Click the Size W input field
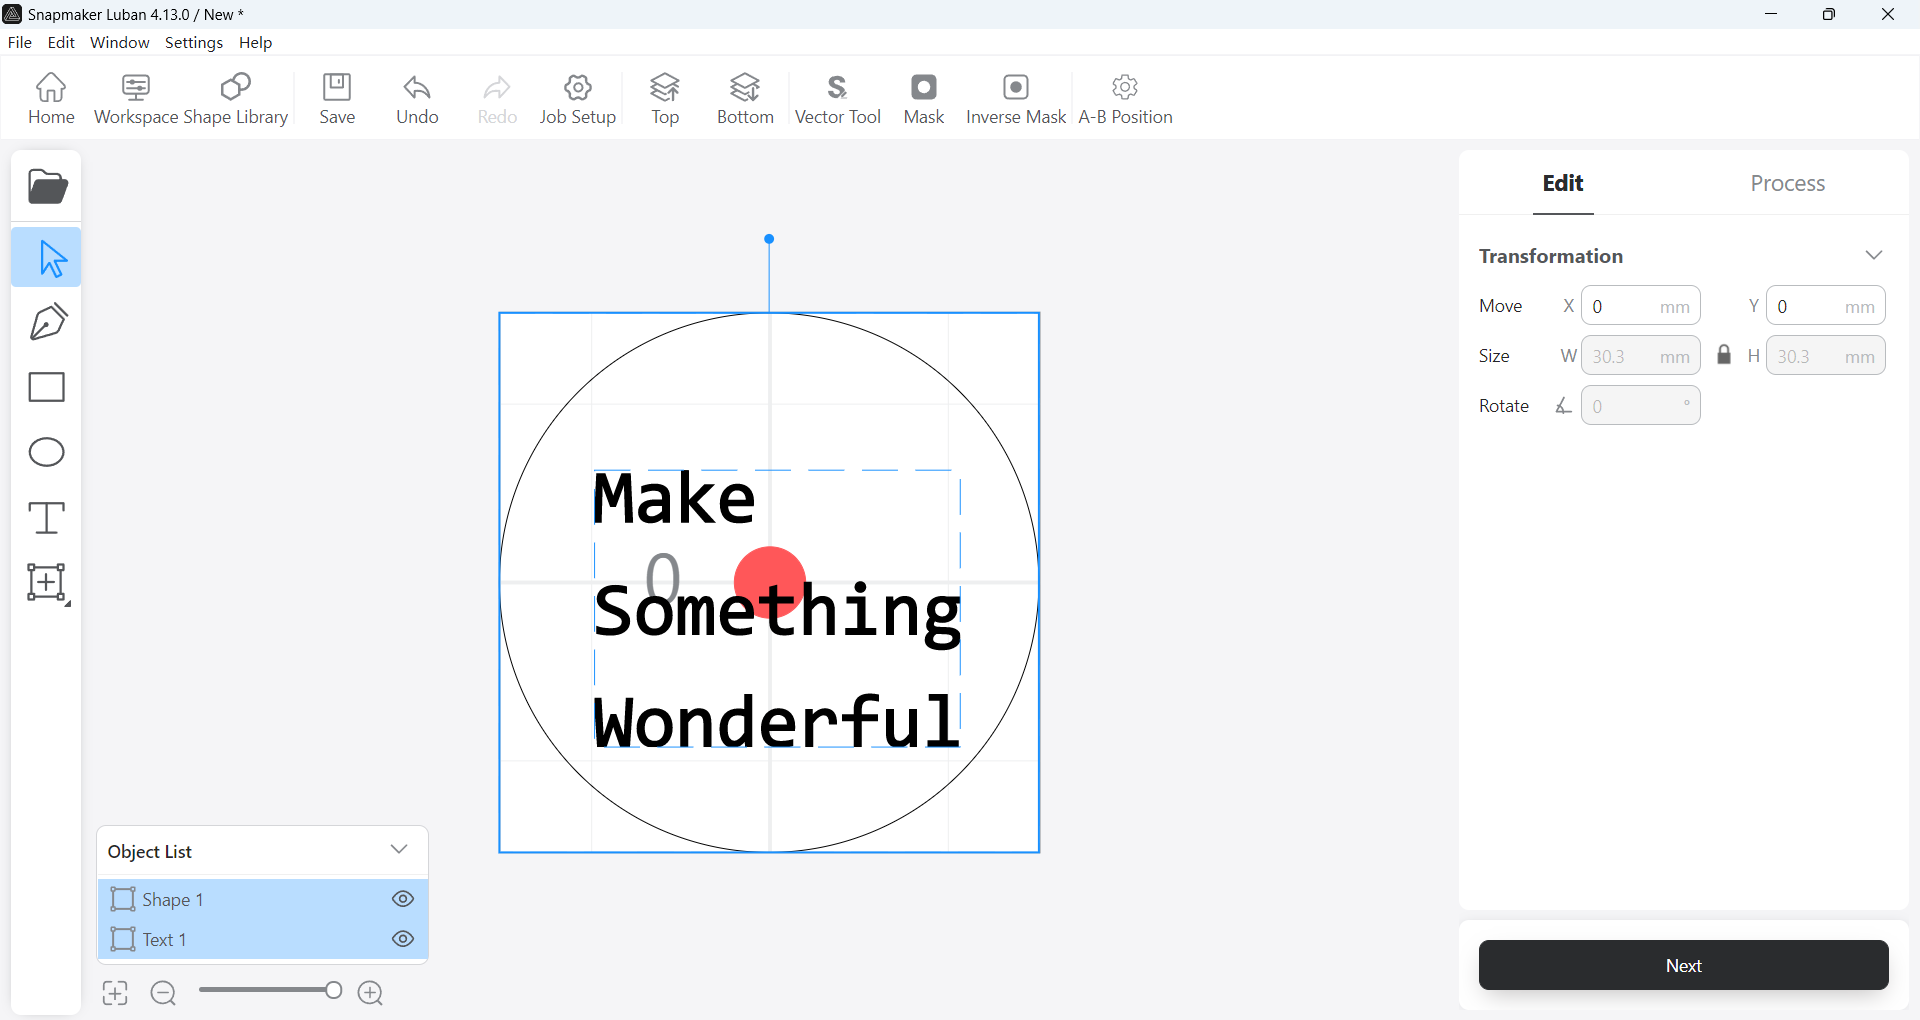The image size is (1920, 1020). click(x=1641, y=356)
